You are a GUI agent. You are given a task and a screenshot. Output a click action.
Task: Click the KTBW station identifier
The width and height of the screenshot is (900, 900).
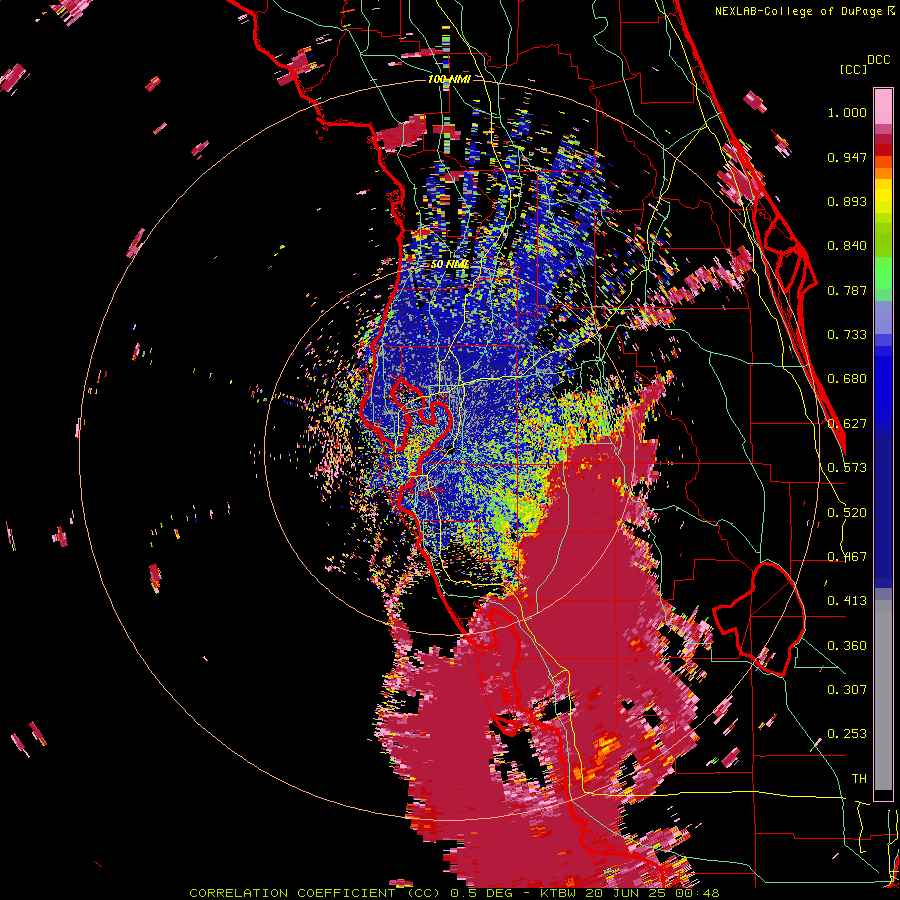[x=558, y=893]
